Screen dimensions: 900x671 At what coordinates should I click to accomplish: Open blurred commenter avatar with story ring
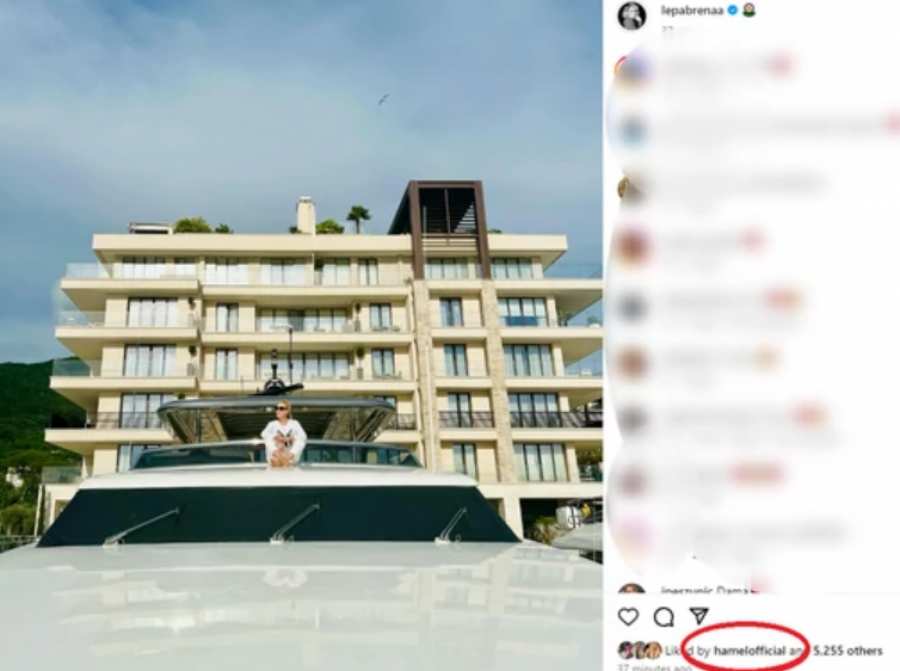pyautogui.click(x=631, y=70)
